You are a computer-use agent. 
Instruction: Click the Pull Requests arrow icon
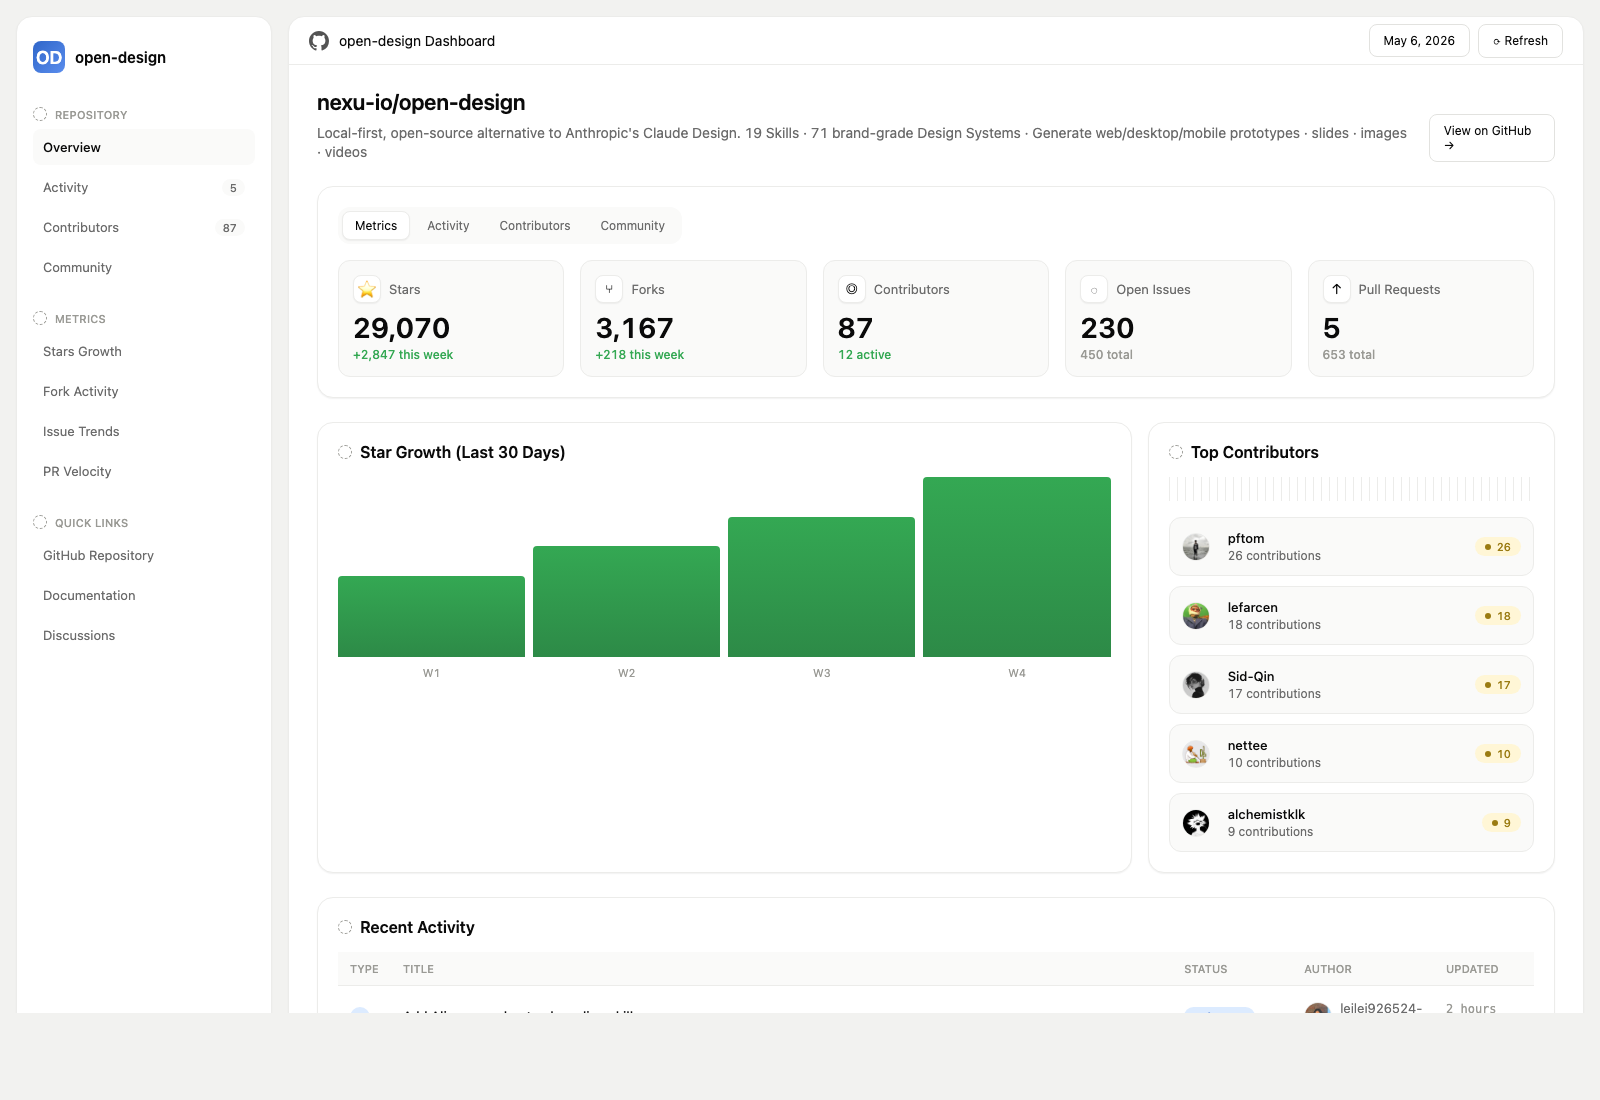pyautogui.click(x=1336, y=289)
